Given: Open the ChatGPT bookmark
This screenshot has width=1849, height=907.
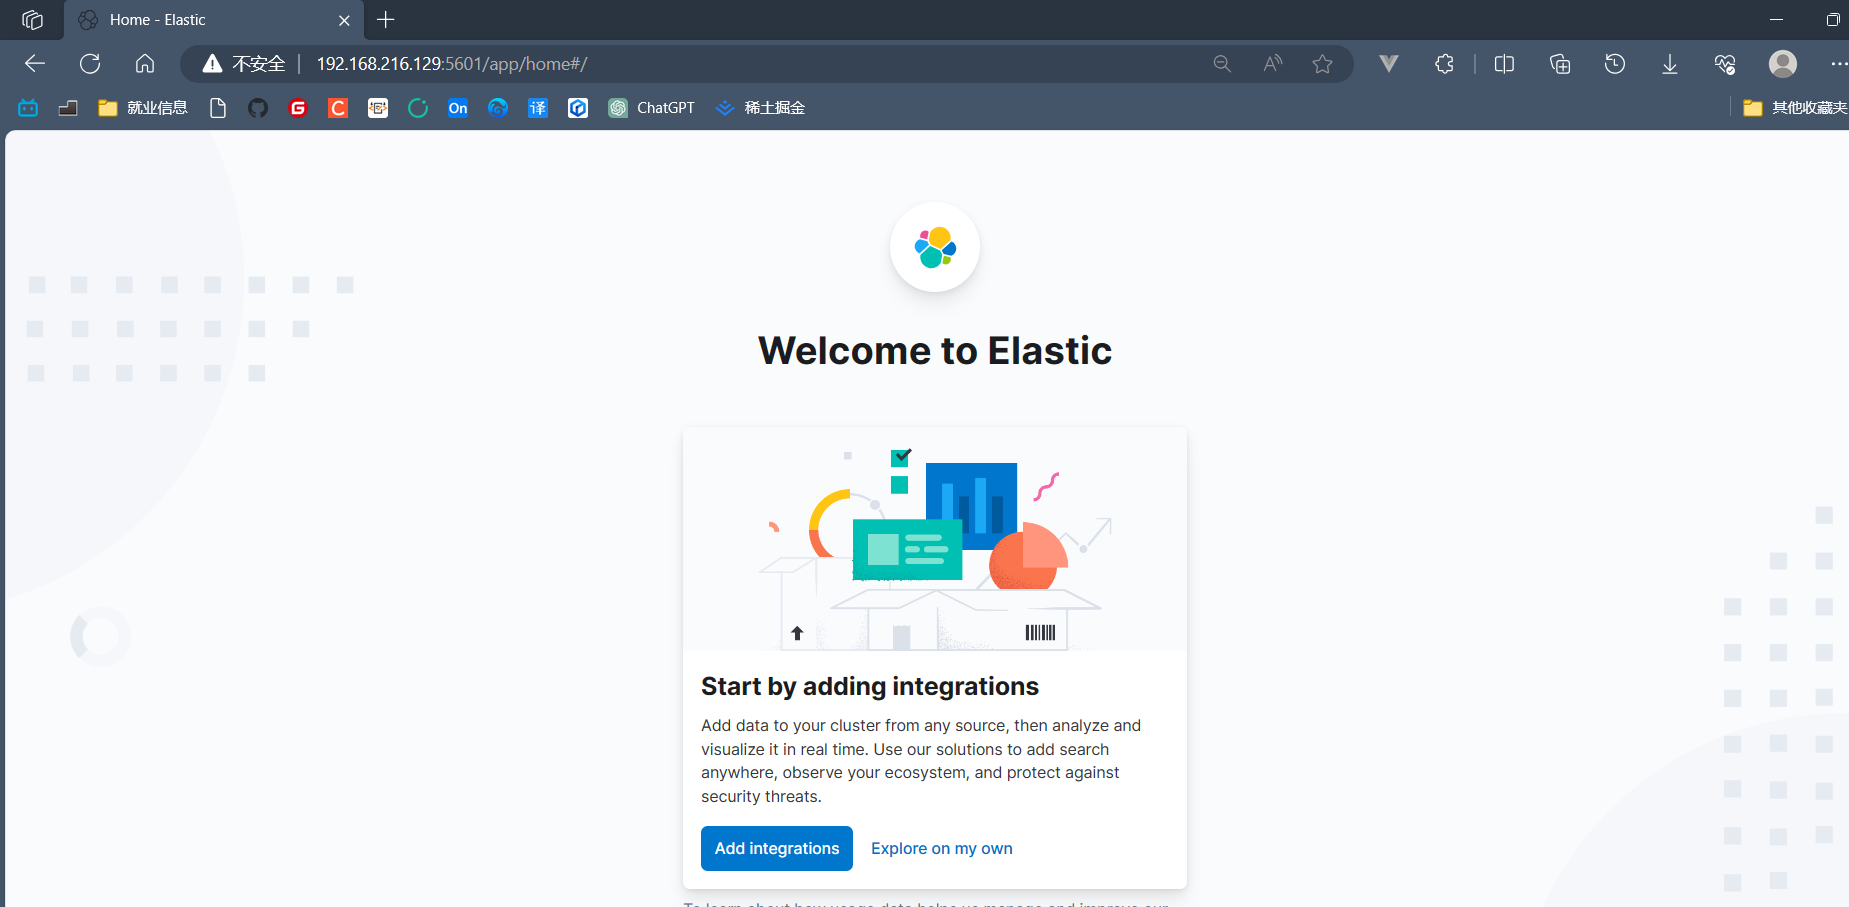Looking at the screenshot, I should (x=651, y=108).
